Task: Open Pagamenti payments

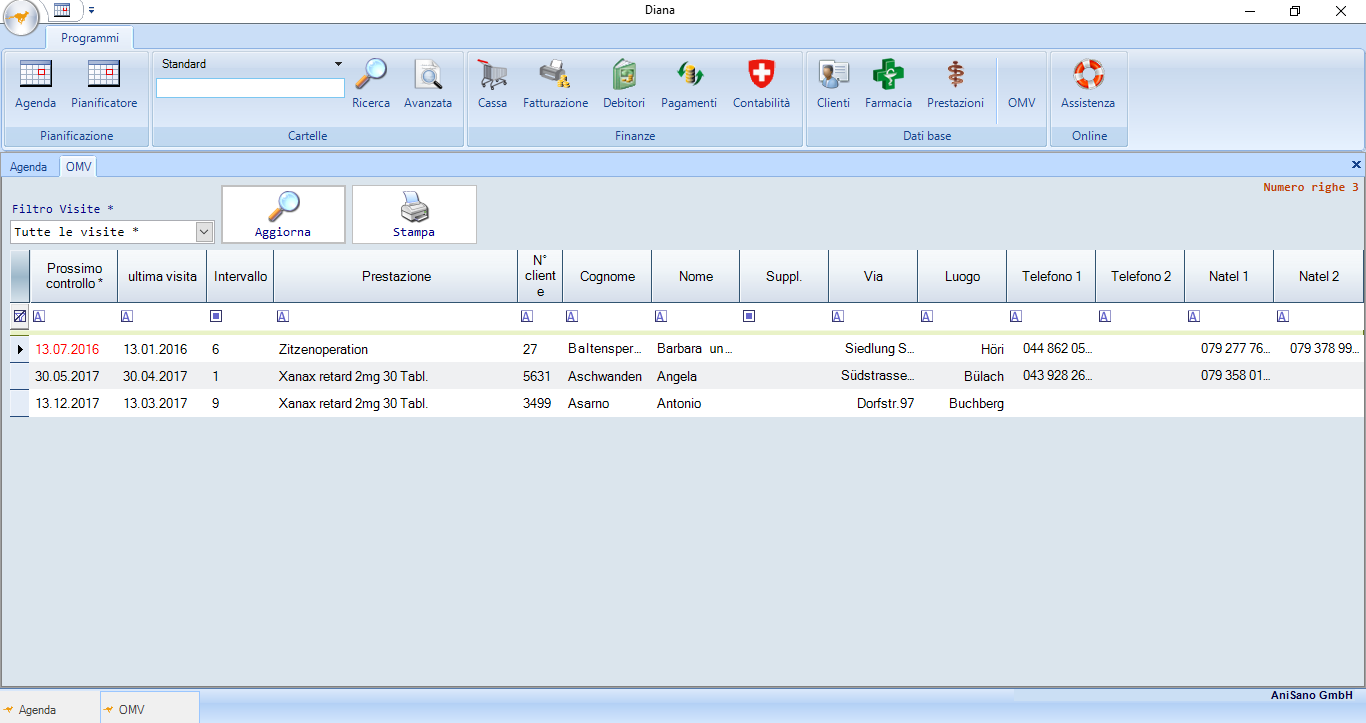Action: click(689, 85)
